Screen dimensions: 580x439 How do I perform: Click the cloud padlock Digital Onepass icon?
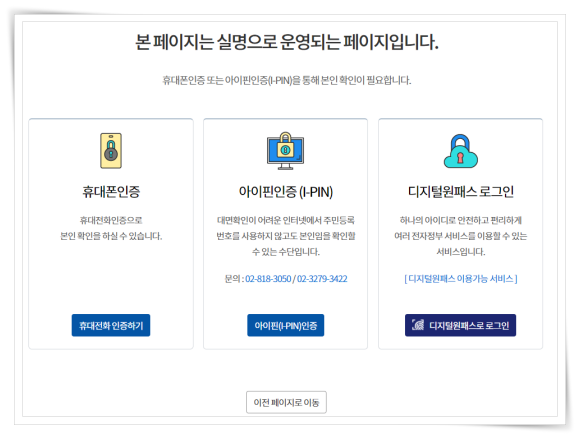click(x=461, y=151)
